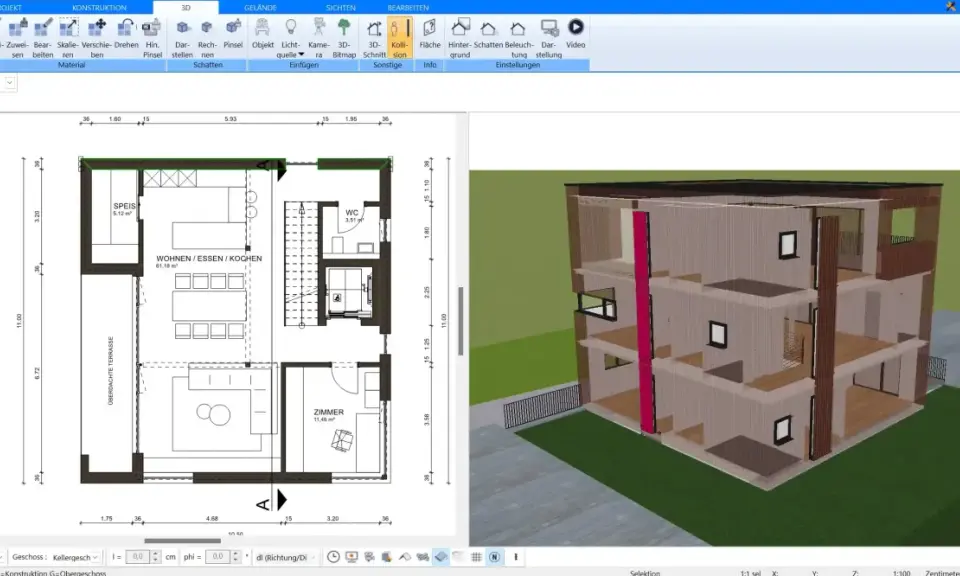Expand the small dropdown below the ribbon

pyautogui.click(x=9, y=82)
